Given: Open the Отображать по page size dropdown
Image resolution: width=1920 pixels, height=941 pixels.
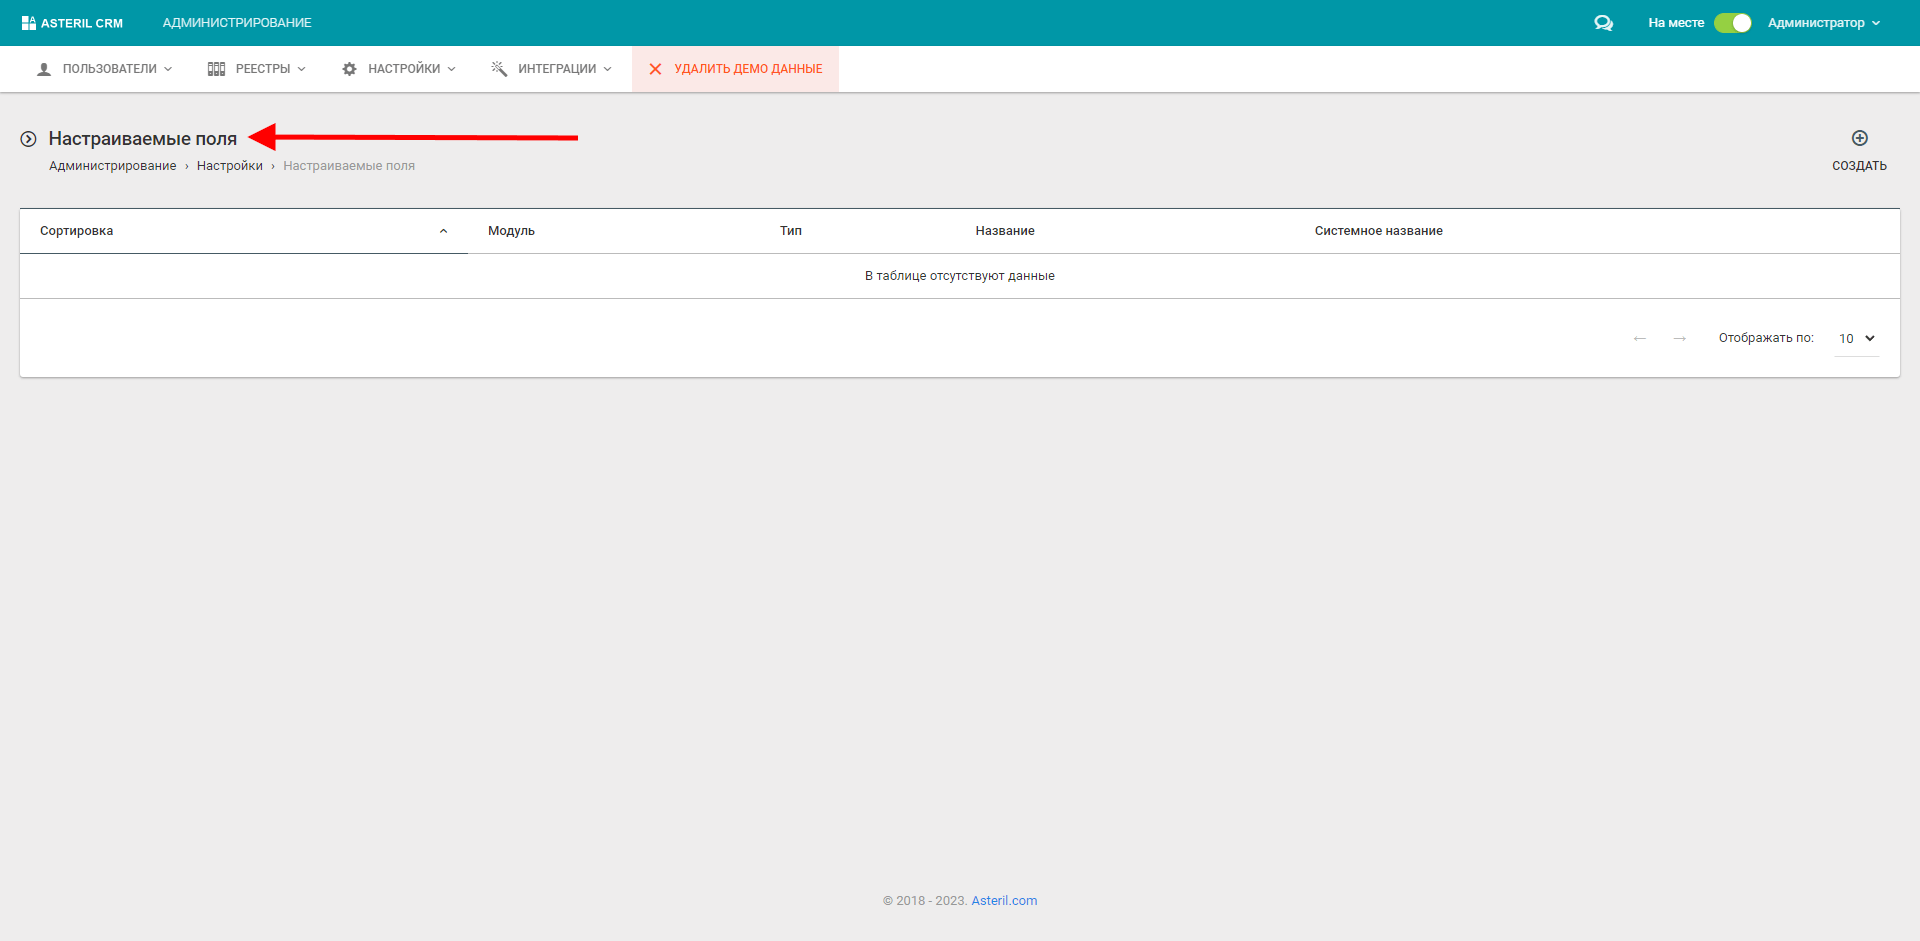Looking at the screenshot, I should (x=1855, y=338).
